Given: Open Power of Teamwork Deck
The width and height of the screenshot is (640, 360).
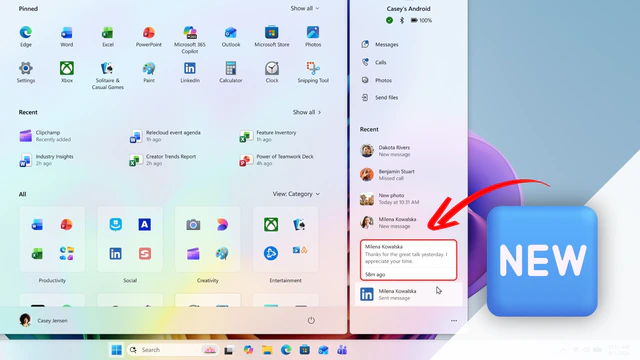Looking at the screenshot, I should (x=277, y=160).
